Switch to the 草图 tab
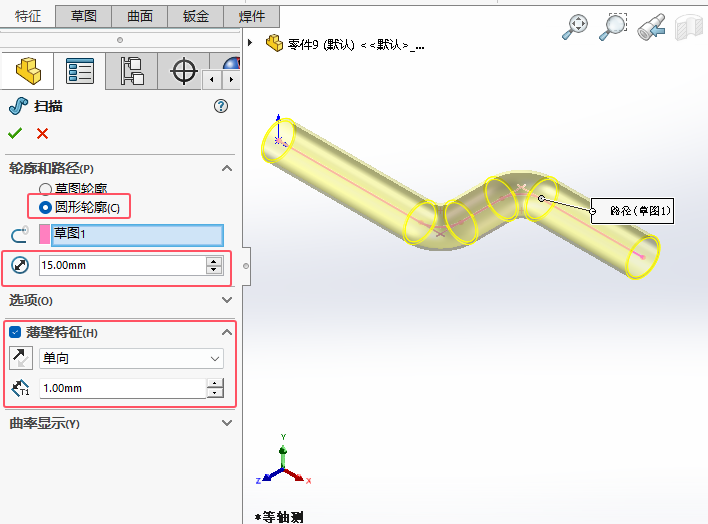Viewport: 708px width, 524px height. (84, 16)
